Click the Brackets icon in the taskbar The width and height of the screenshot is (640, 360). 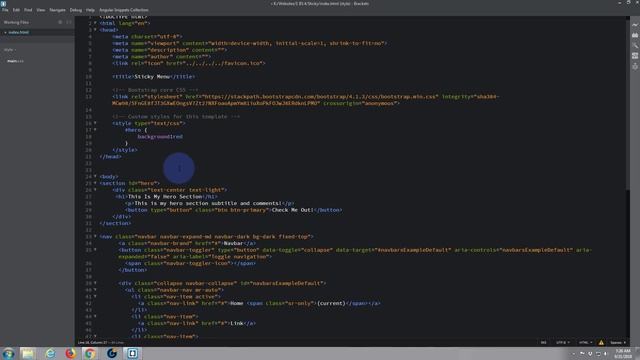pos(132,353)
